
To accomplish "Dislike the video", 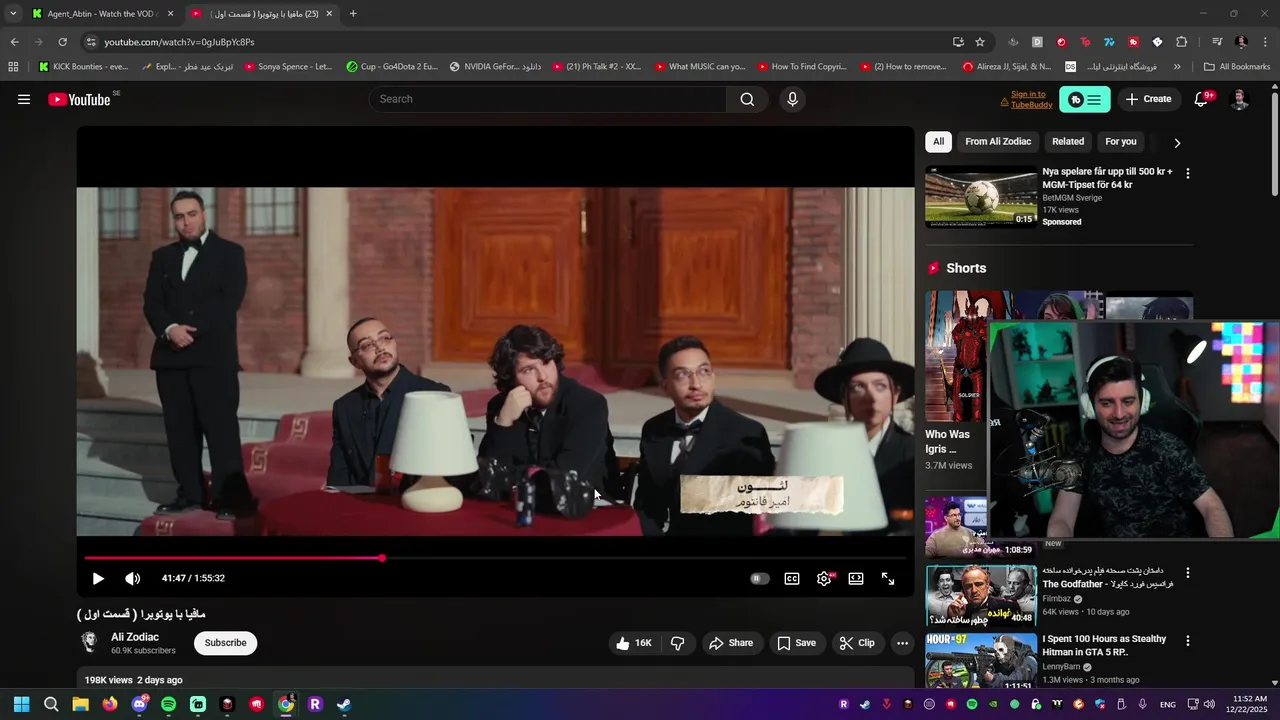I will coord(677,643).
